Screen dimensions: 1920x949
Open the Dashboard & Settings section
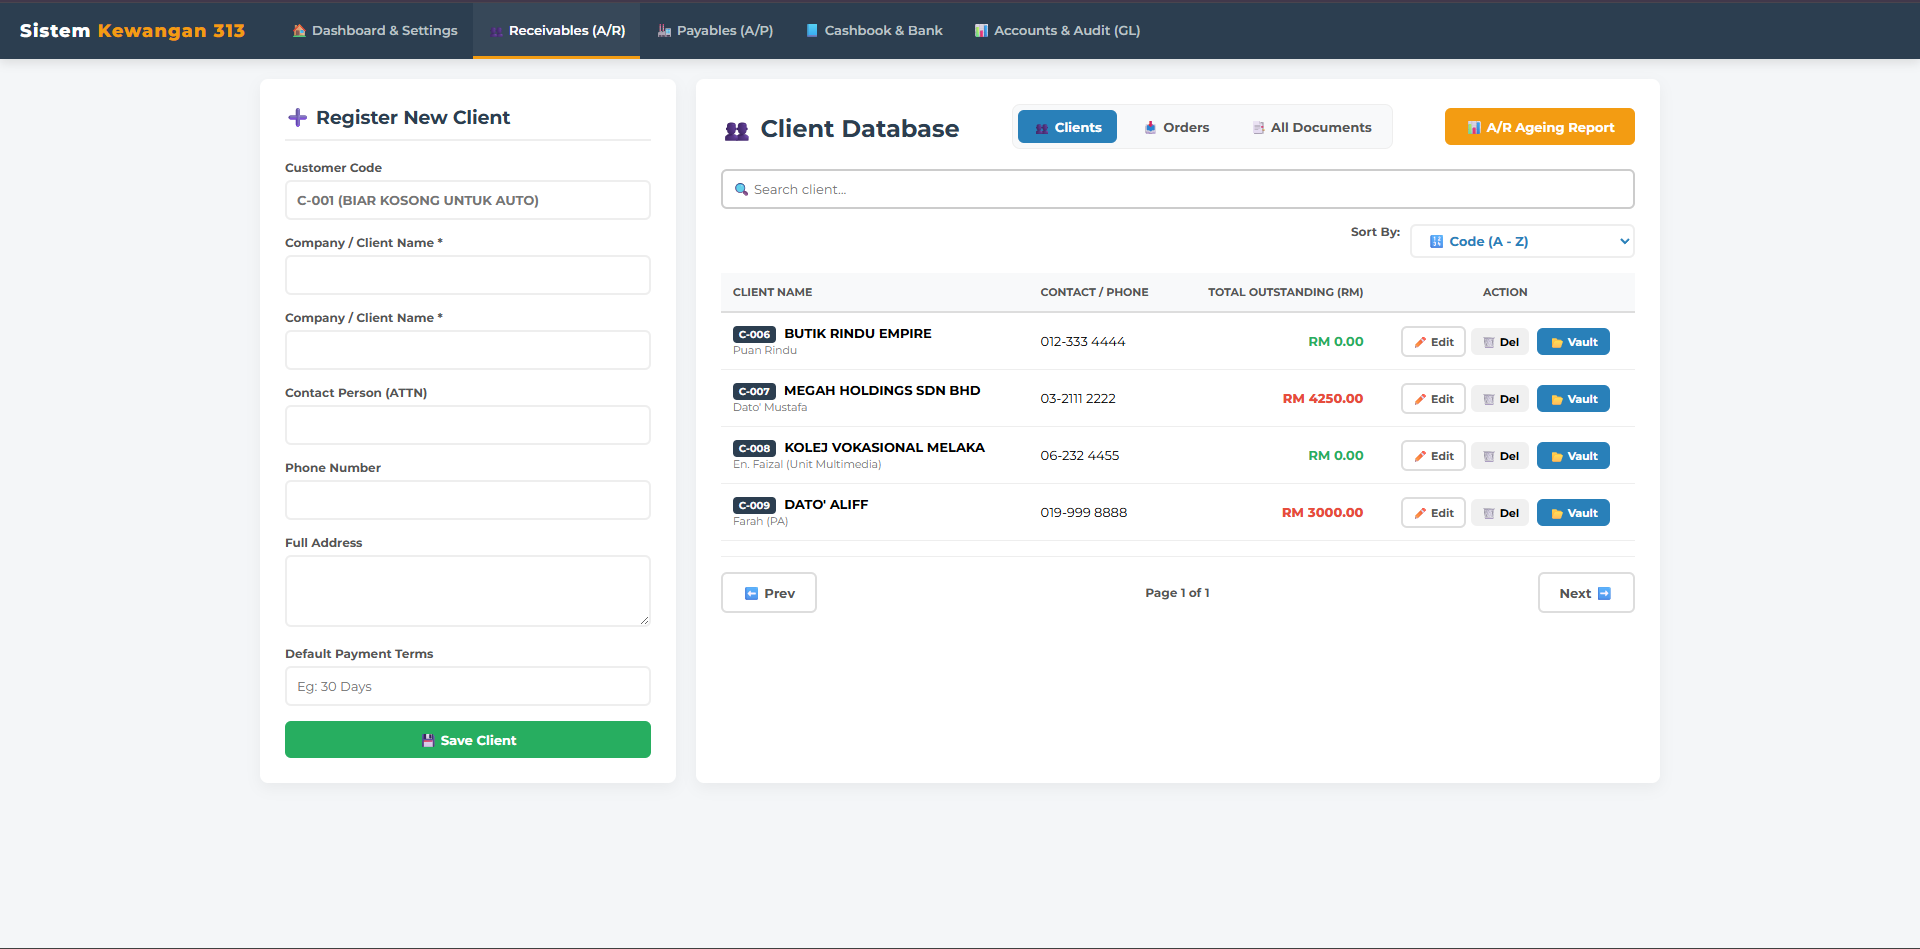click(x=375, y=30)
